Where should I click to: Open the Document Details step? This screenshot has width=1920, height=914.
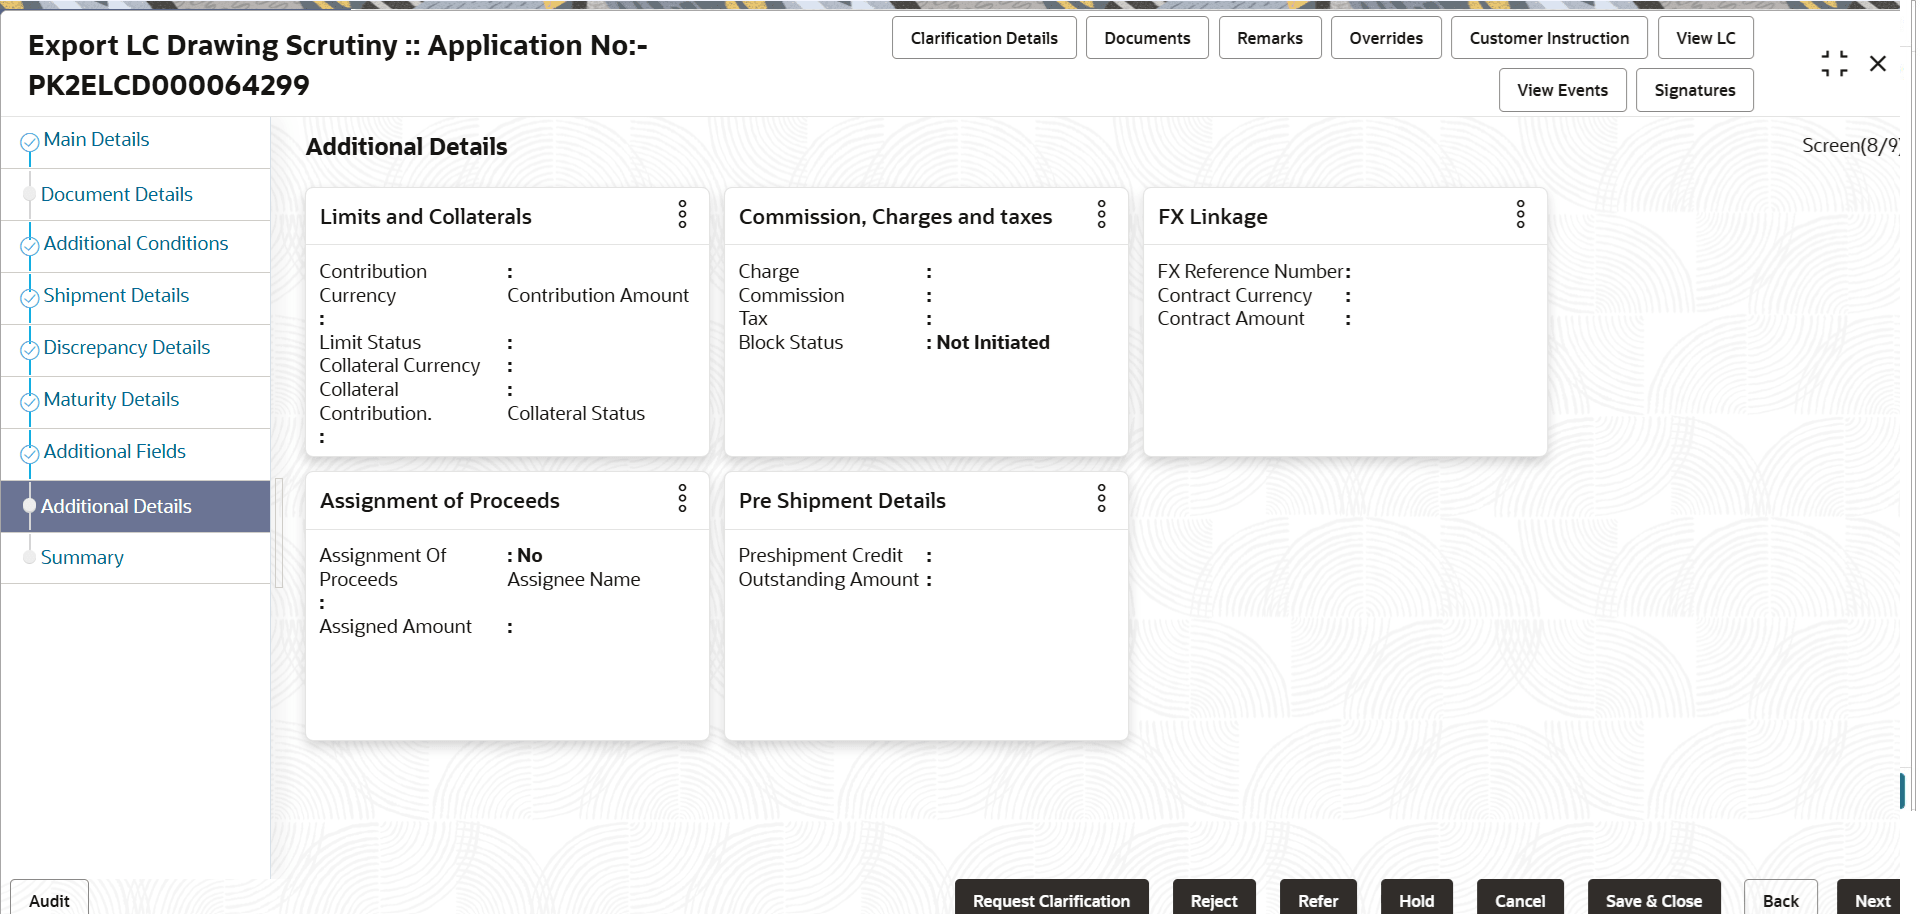[x=117, y=194]
